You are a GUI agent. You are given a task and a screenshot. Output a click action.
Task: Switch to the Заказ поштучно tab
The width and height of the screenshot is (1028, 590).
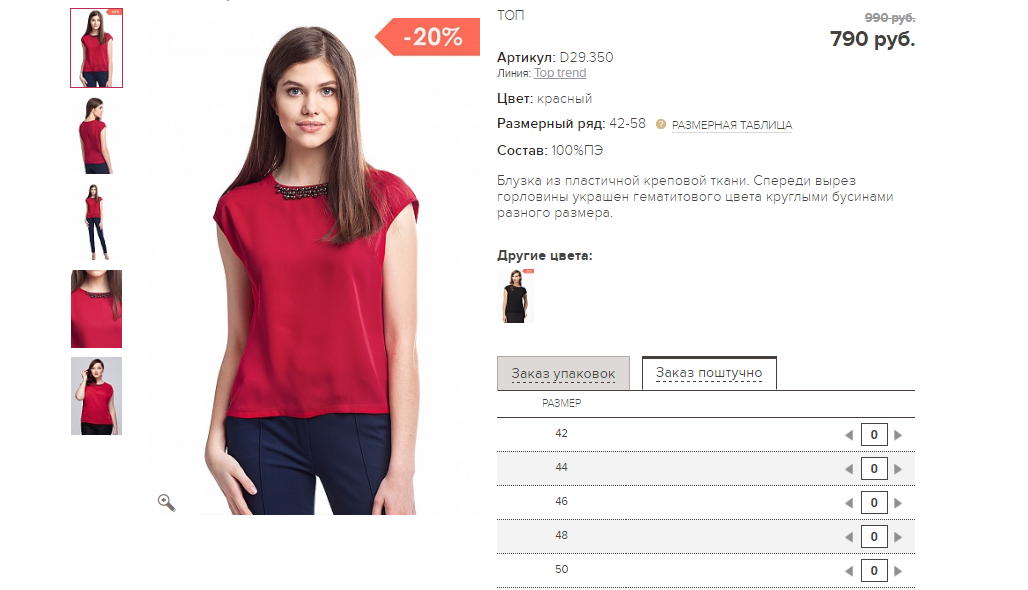tap(709, 373)
